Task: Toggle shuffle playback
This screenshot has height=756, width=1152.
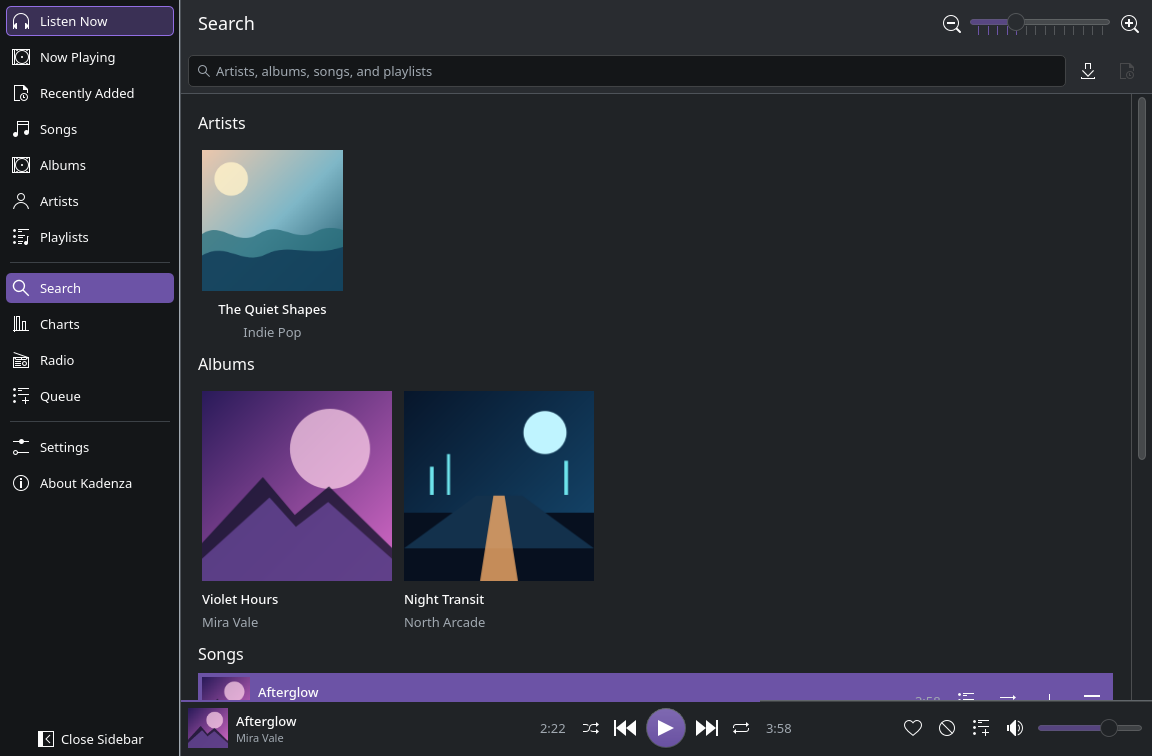Action: (x=591, y=728)
